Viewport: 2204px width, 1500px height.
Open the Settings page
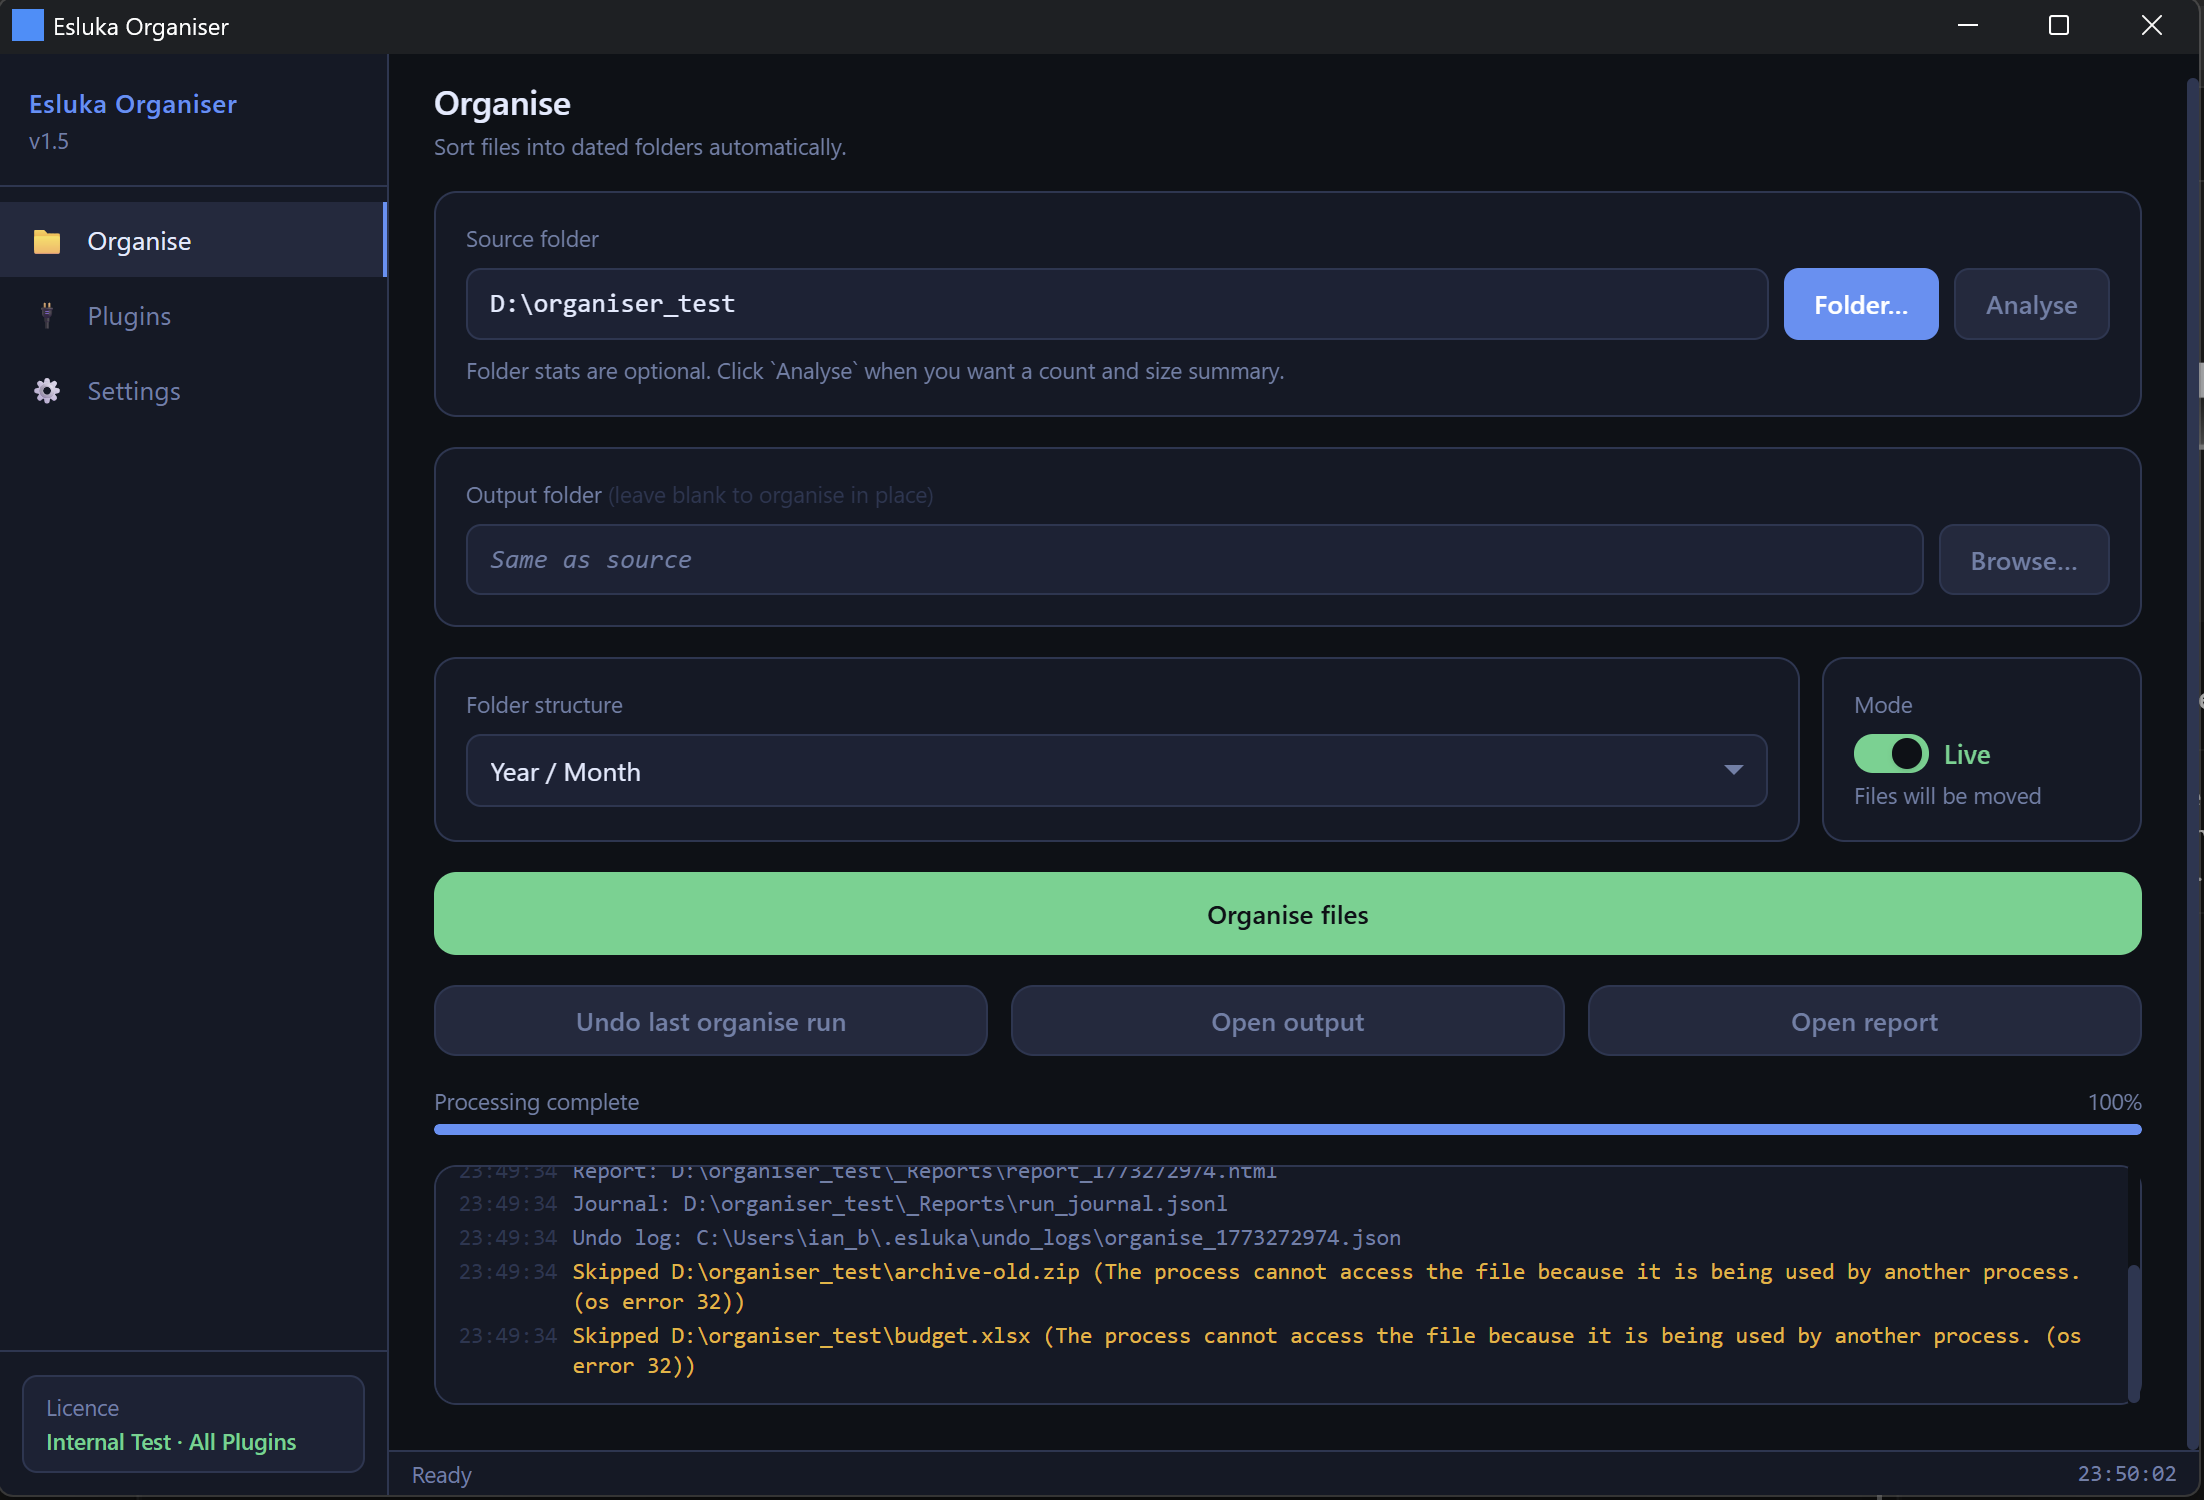coord(133,391)
